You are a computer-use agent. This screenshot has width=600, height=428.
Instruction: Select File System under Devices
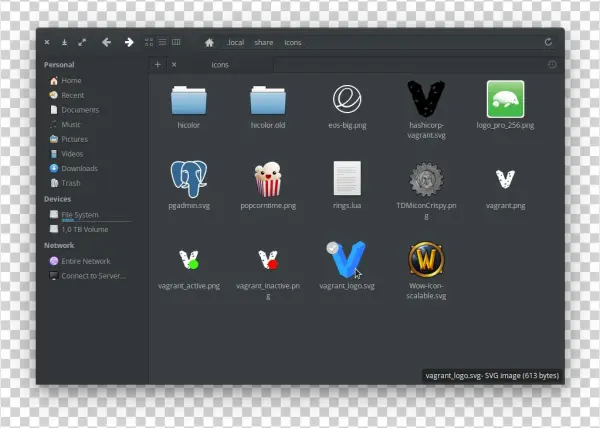[x=80, y=214]
